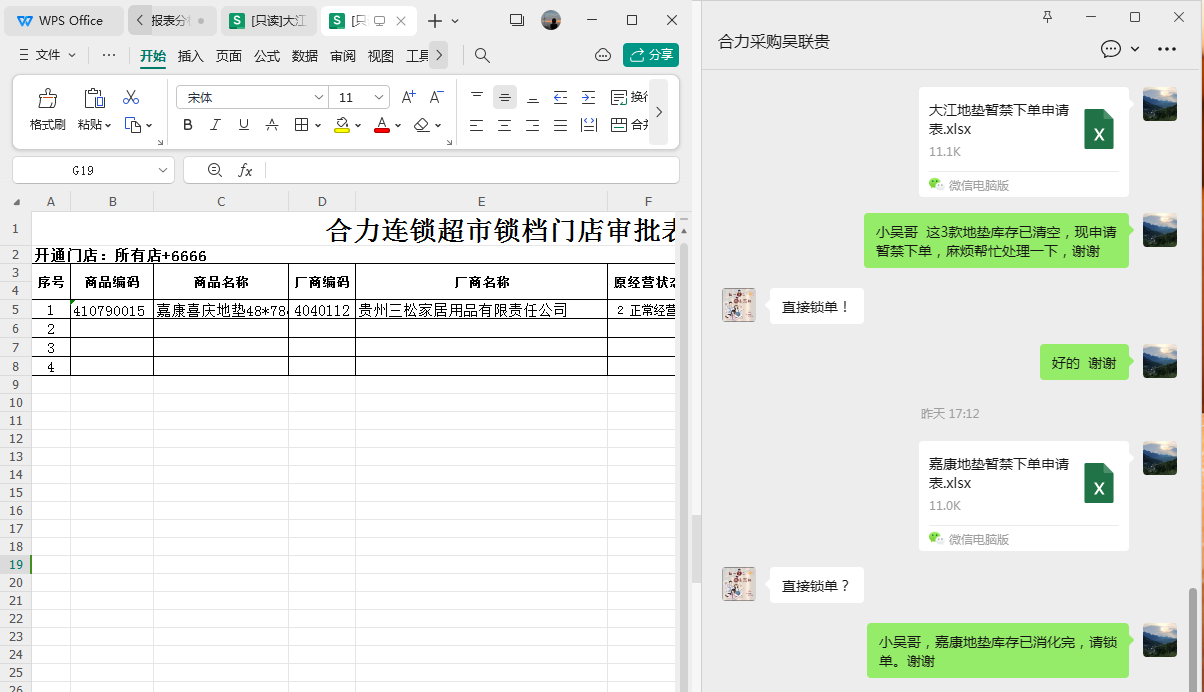Open the WeChat chat bubble icon
Viewport: 1204px width, 692px height.
pyautogui.click(x=1110, y=48)
